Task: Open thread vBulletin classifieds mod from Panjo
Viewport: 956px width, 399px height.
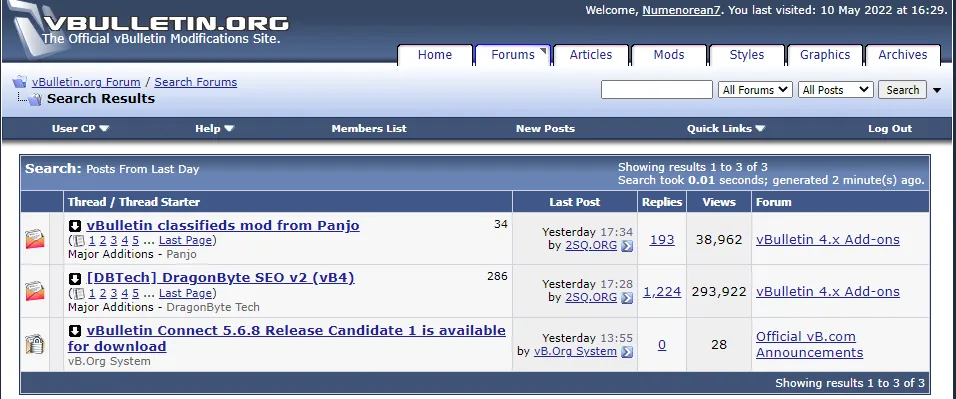Action: click(x=223, y=226)
